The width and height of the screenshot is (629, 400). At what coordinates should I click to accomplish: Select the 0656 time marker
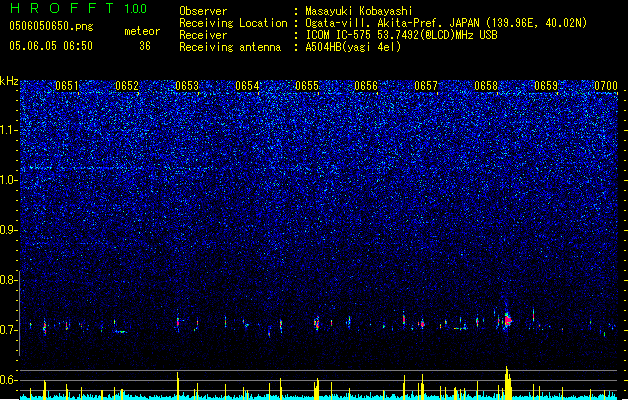pos(366,86)
